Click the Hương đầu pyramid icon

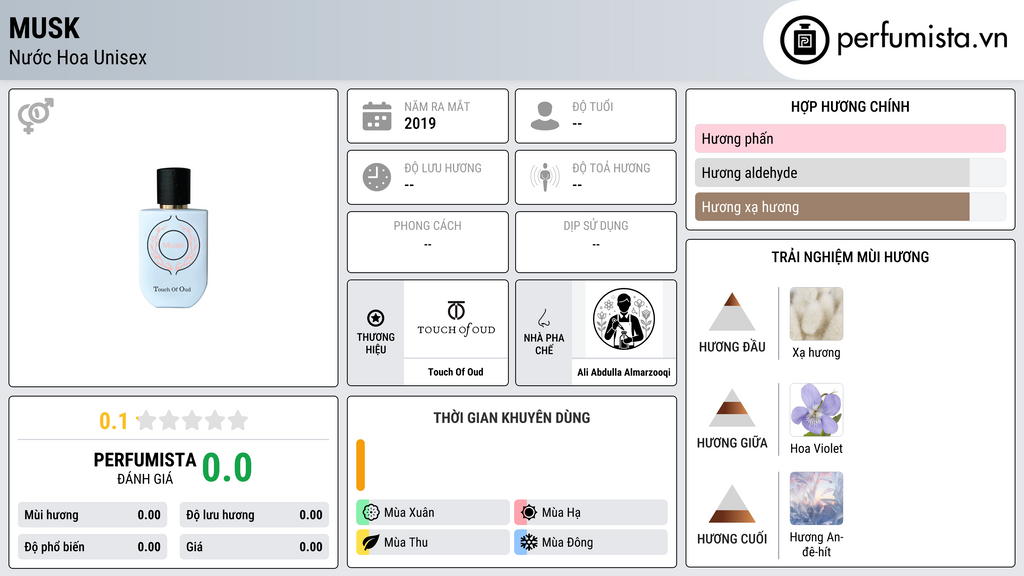pyautogui.click(x=732, y=312)
